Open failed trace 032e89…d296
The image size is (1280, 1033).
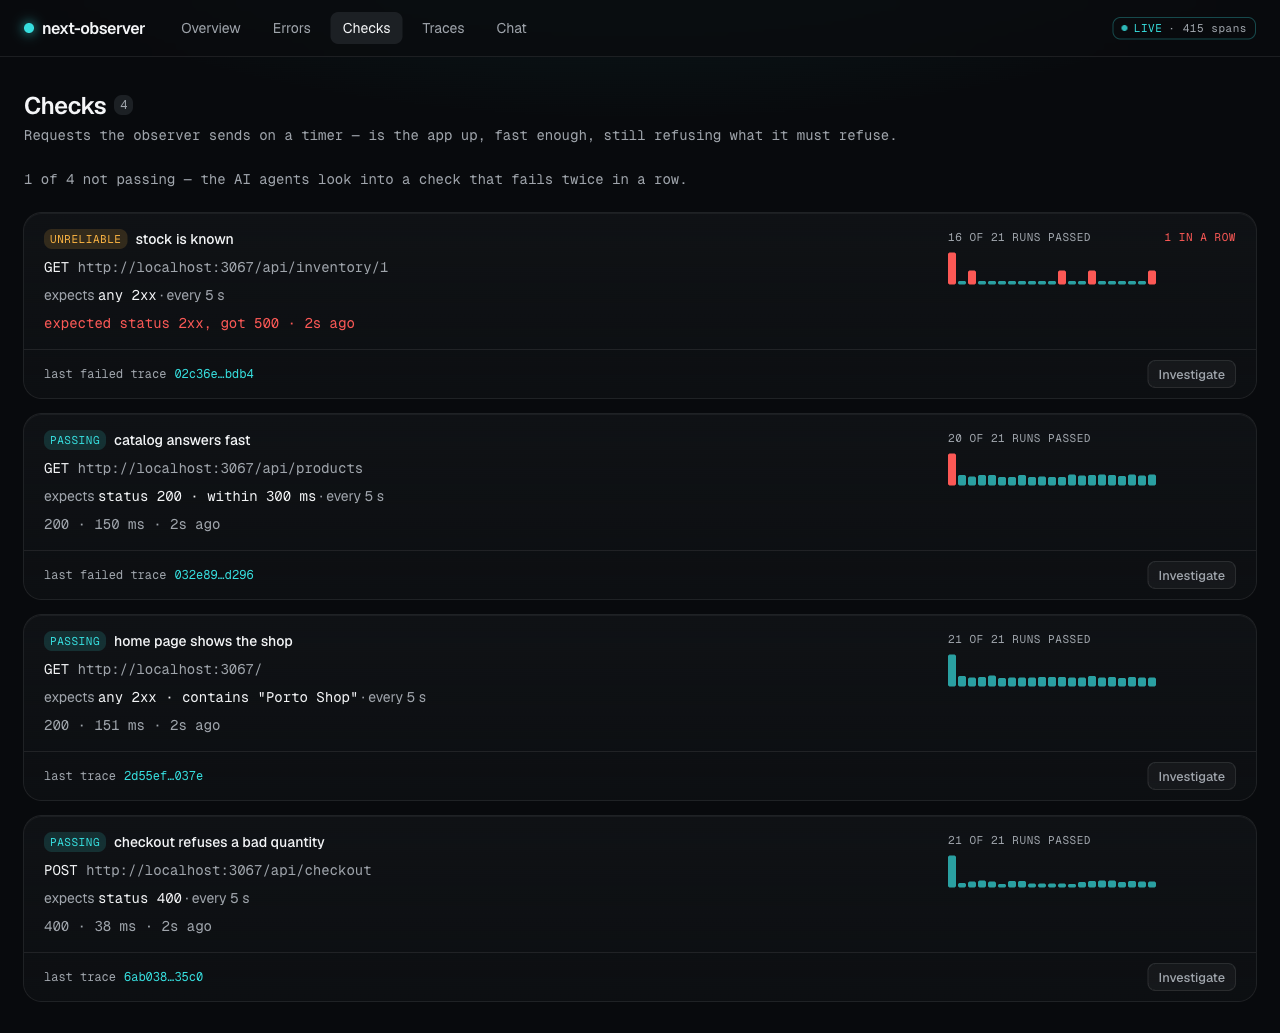click(214, 575)
